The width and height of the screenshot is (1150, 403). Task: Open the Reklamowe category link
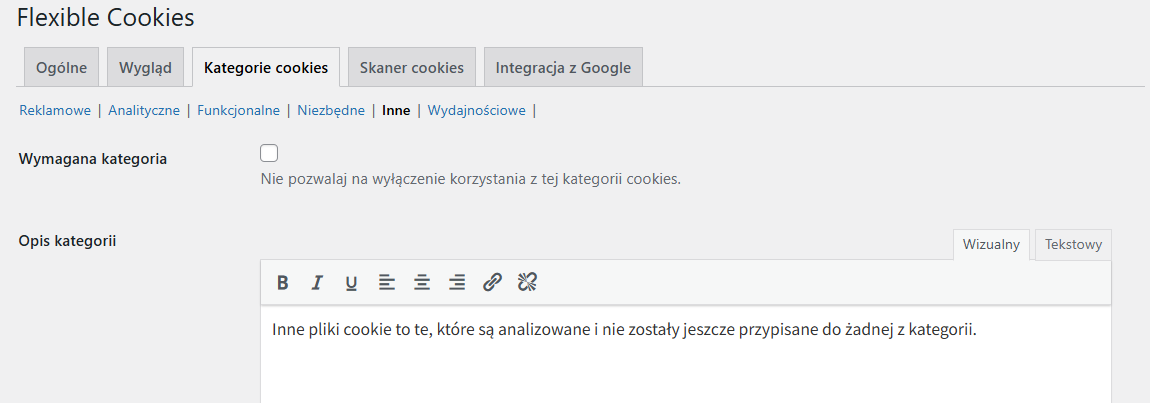pos(55,111)
